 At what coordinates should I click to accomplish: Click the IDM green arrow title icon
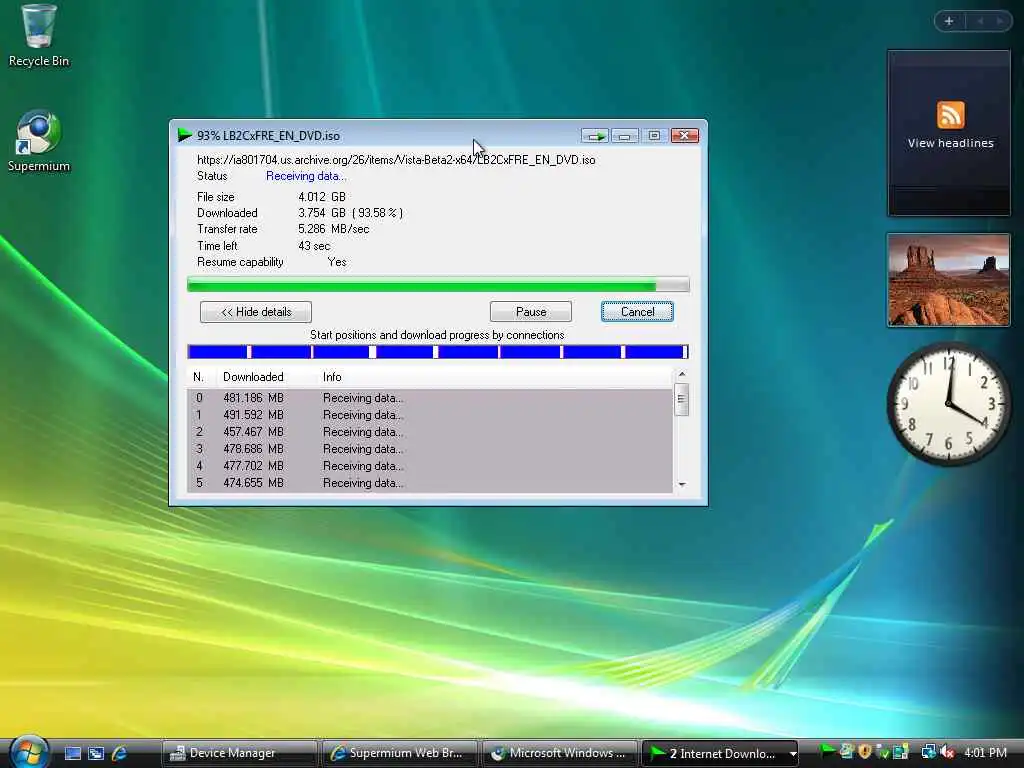(185, 135)
